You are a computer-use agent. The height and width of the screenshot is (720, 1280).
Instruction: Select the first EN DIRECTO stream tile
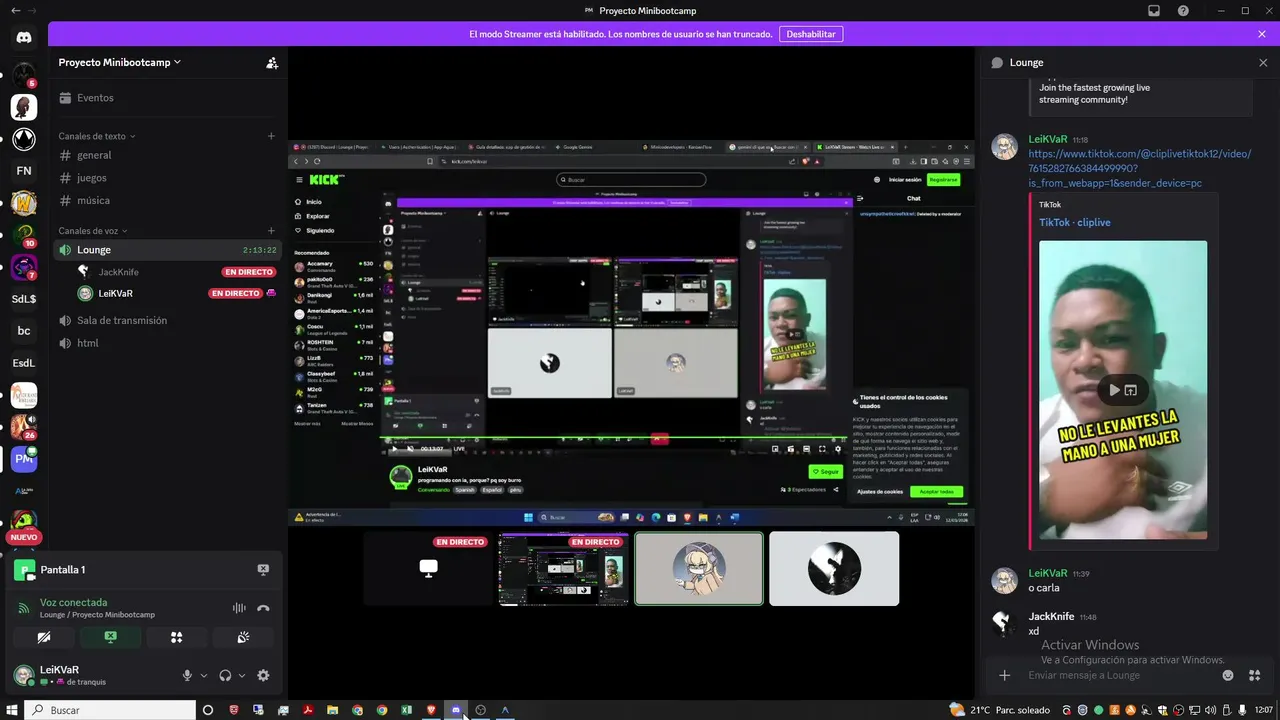tap(428, 568)
